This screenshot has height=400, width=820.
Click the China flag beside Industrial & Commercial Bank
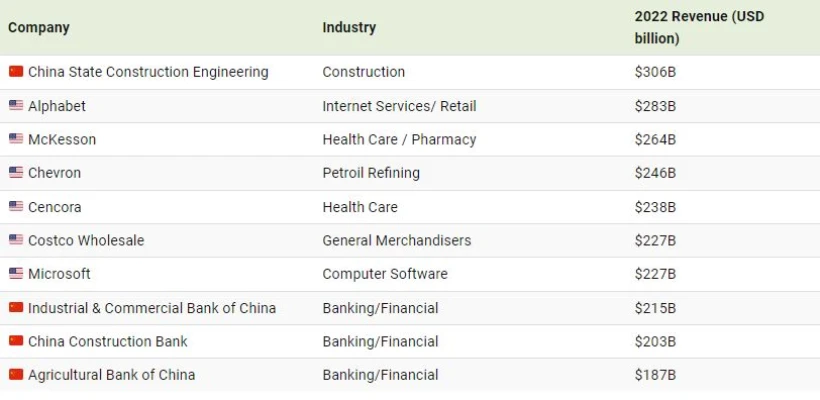click(x=16, y=308)
